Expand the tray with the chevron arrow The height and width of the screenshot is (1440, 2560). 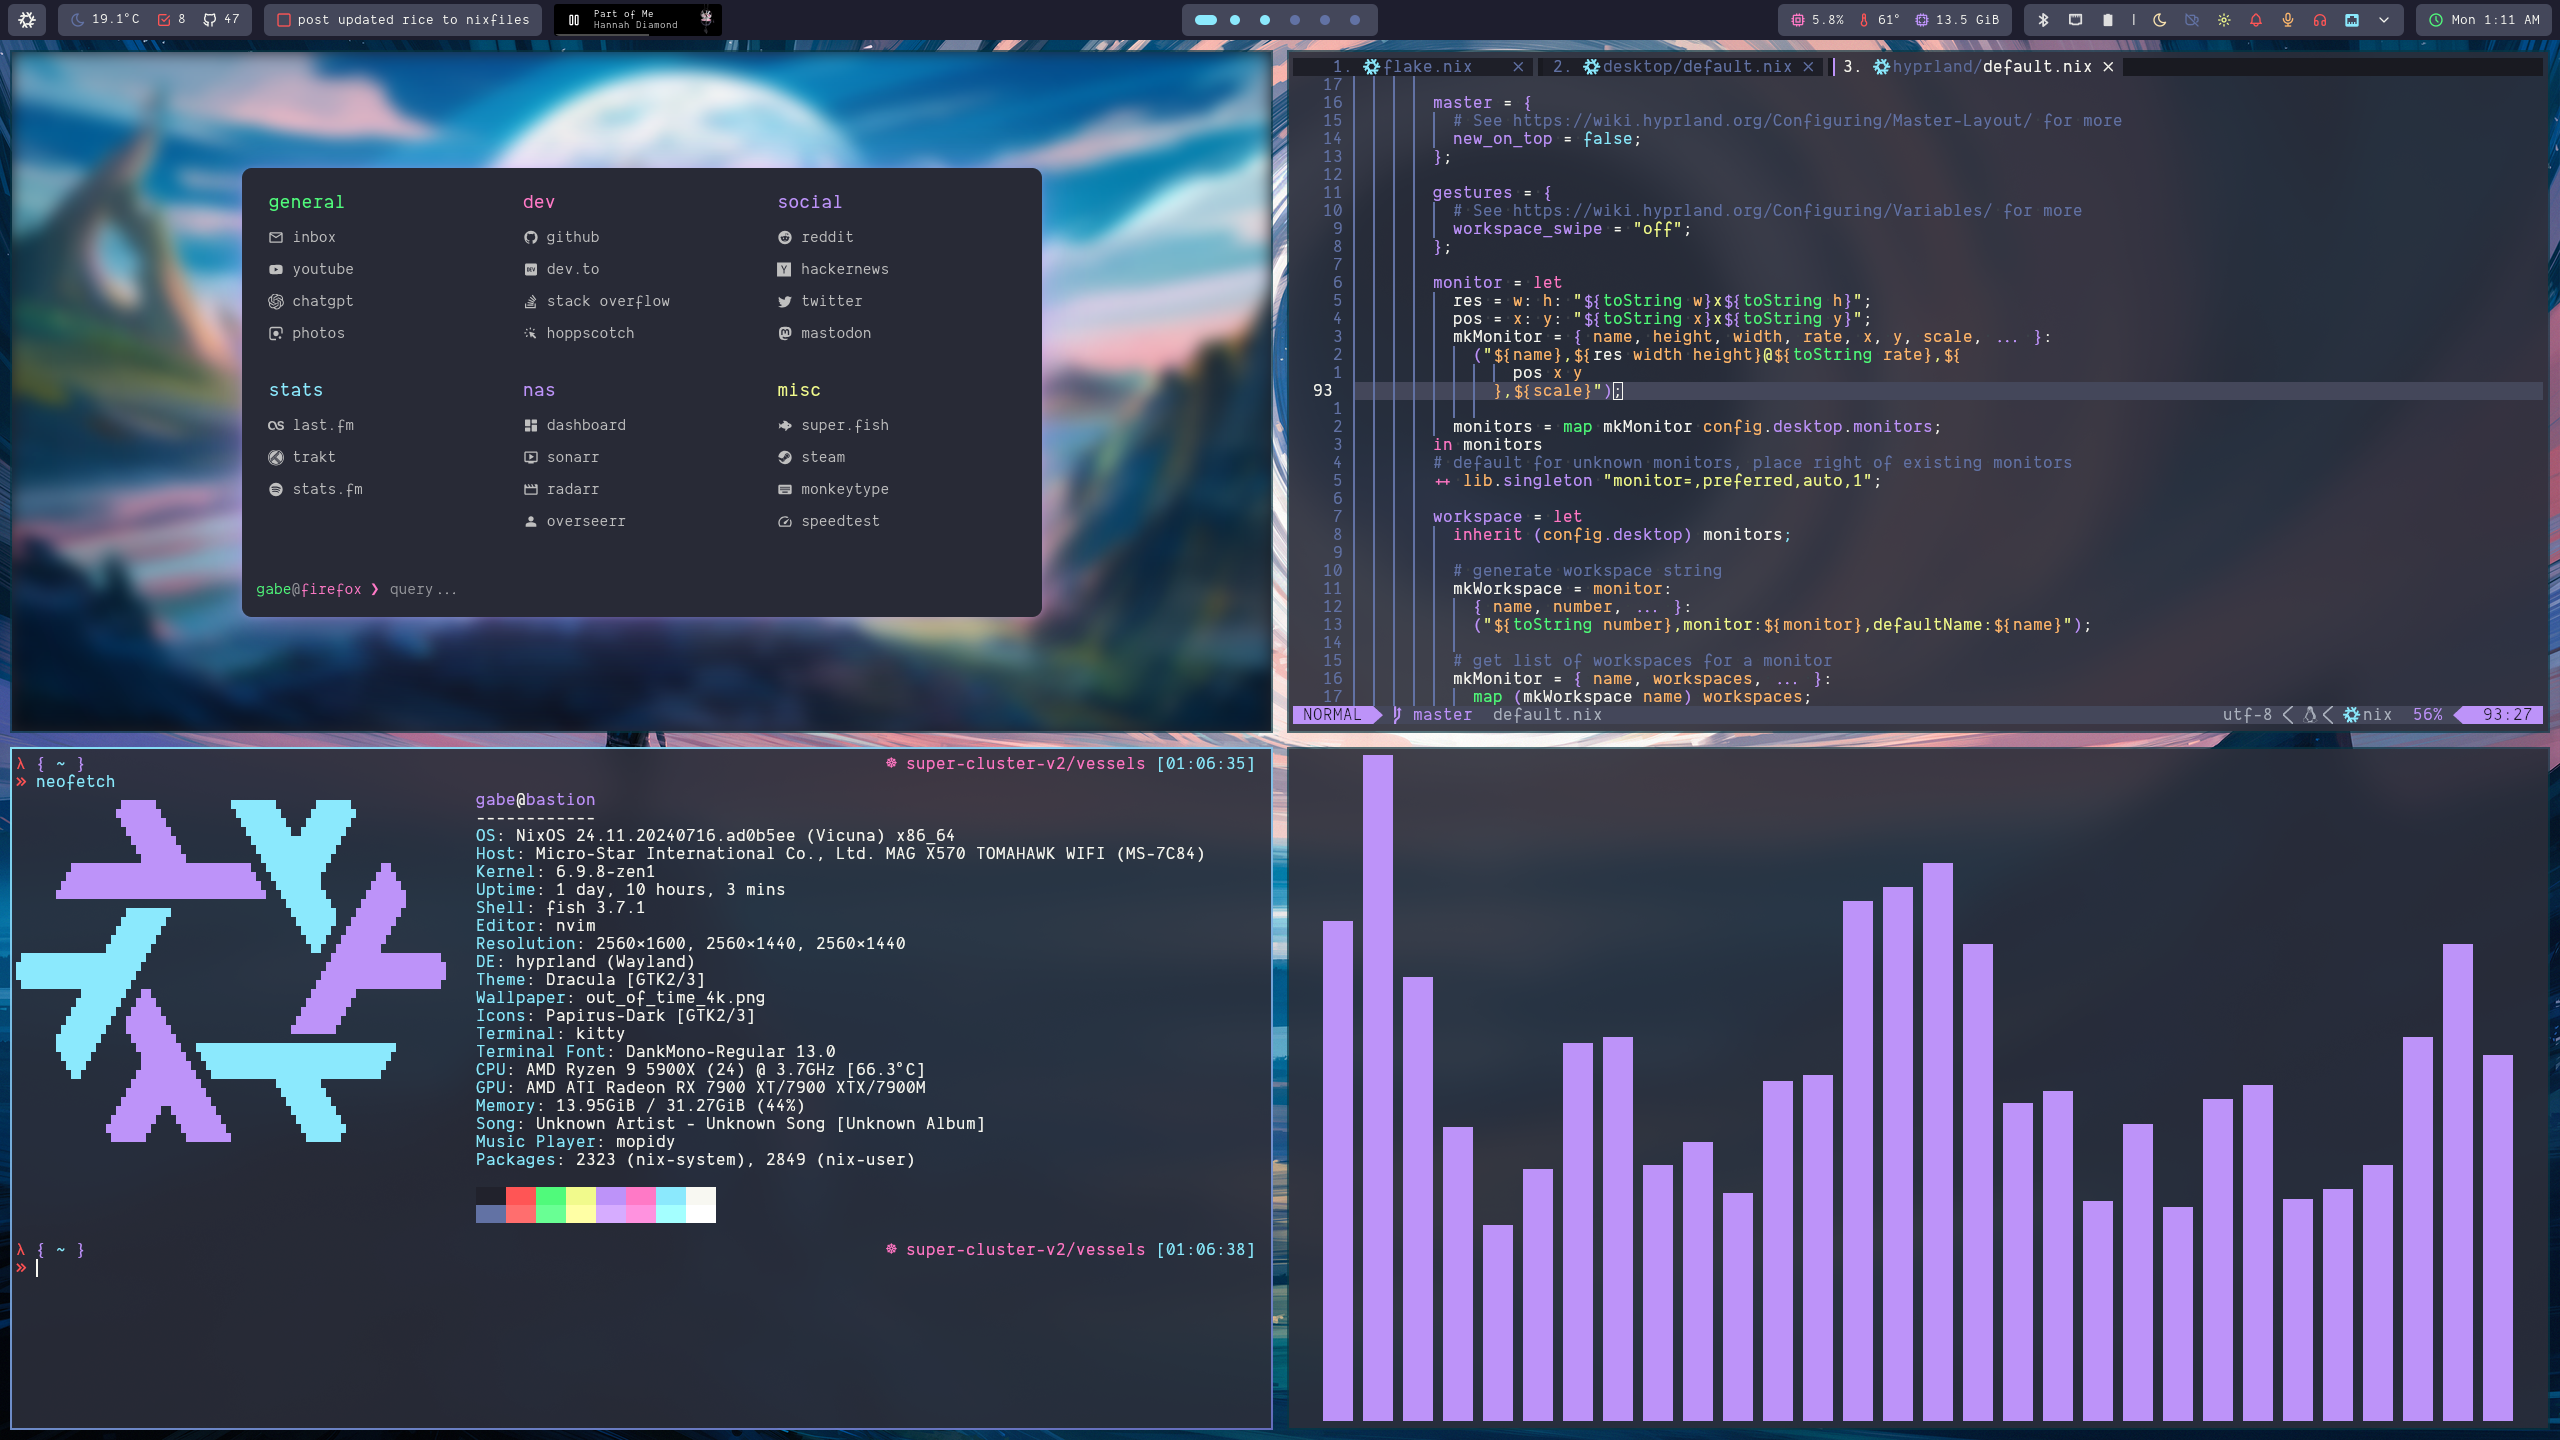(2384, 19)
